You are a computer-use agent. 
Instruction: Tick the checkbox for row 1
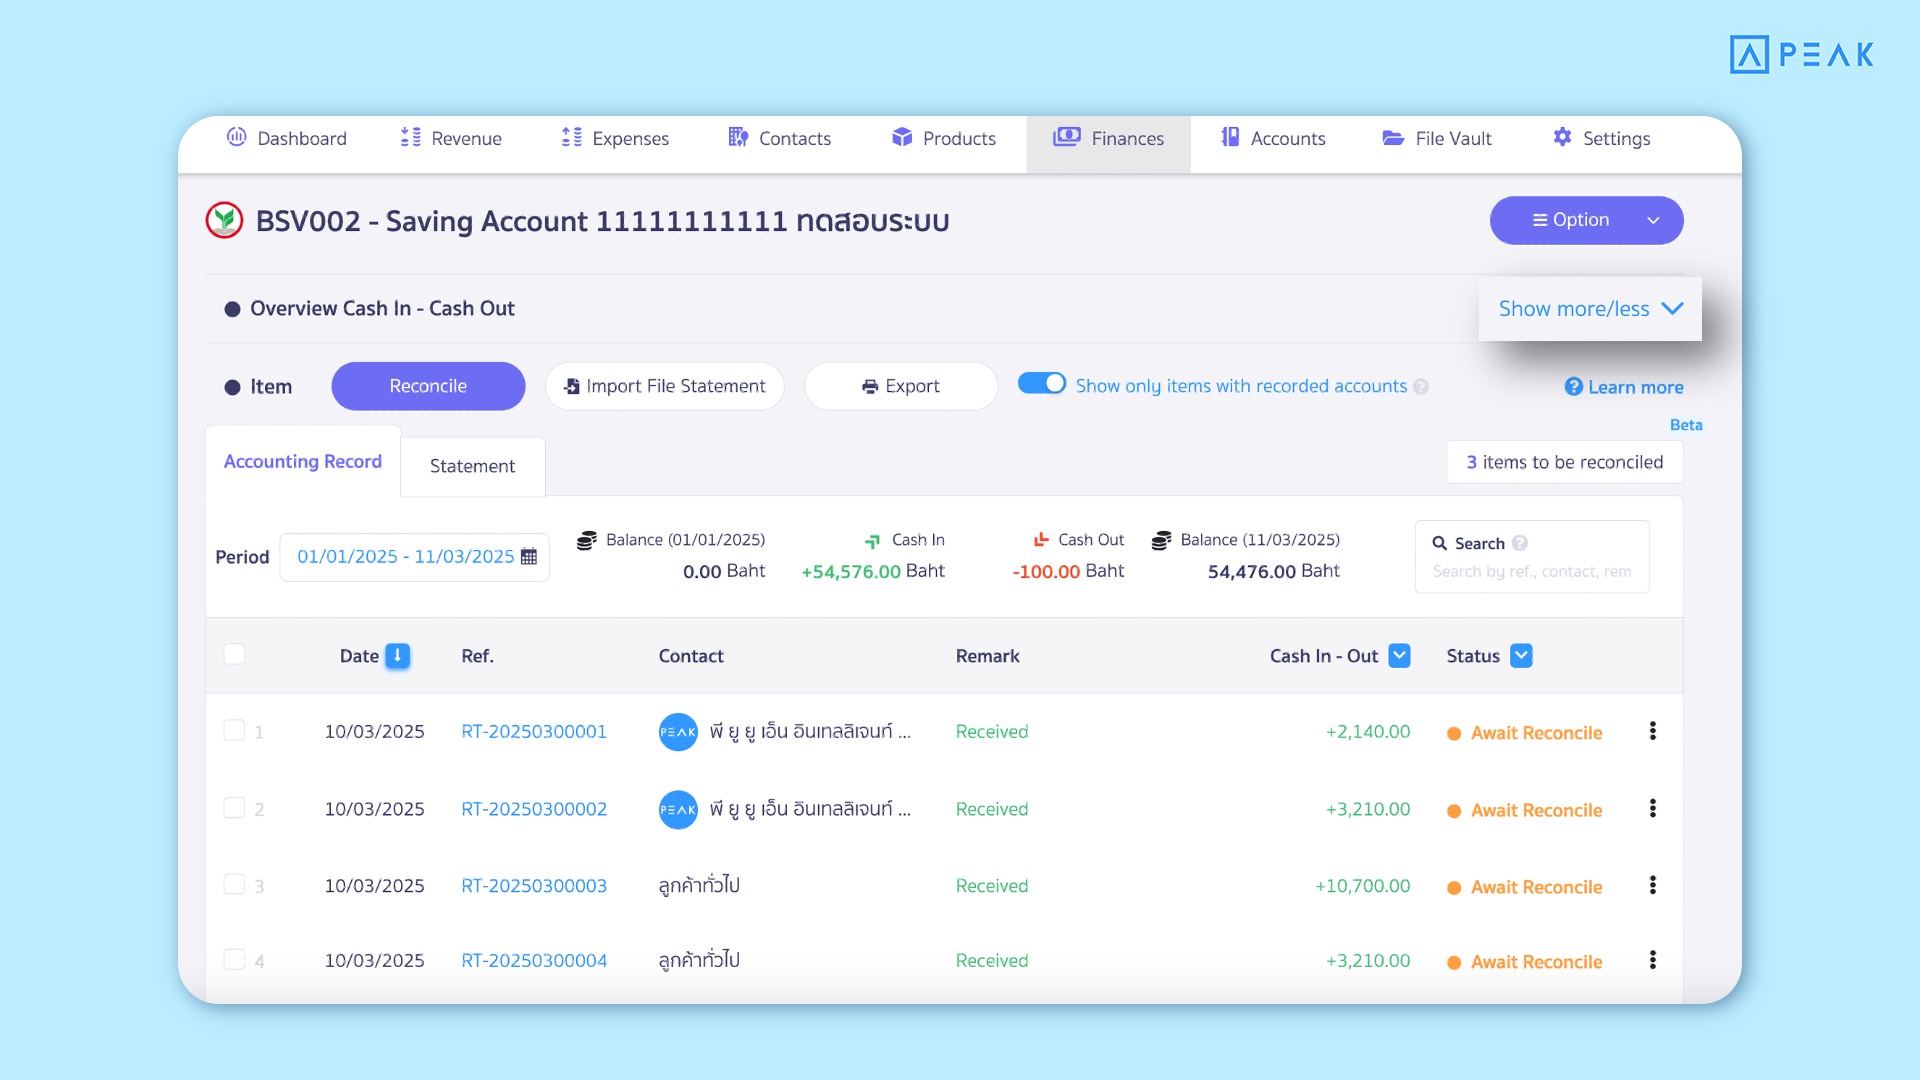pos(234,730)
